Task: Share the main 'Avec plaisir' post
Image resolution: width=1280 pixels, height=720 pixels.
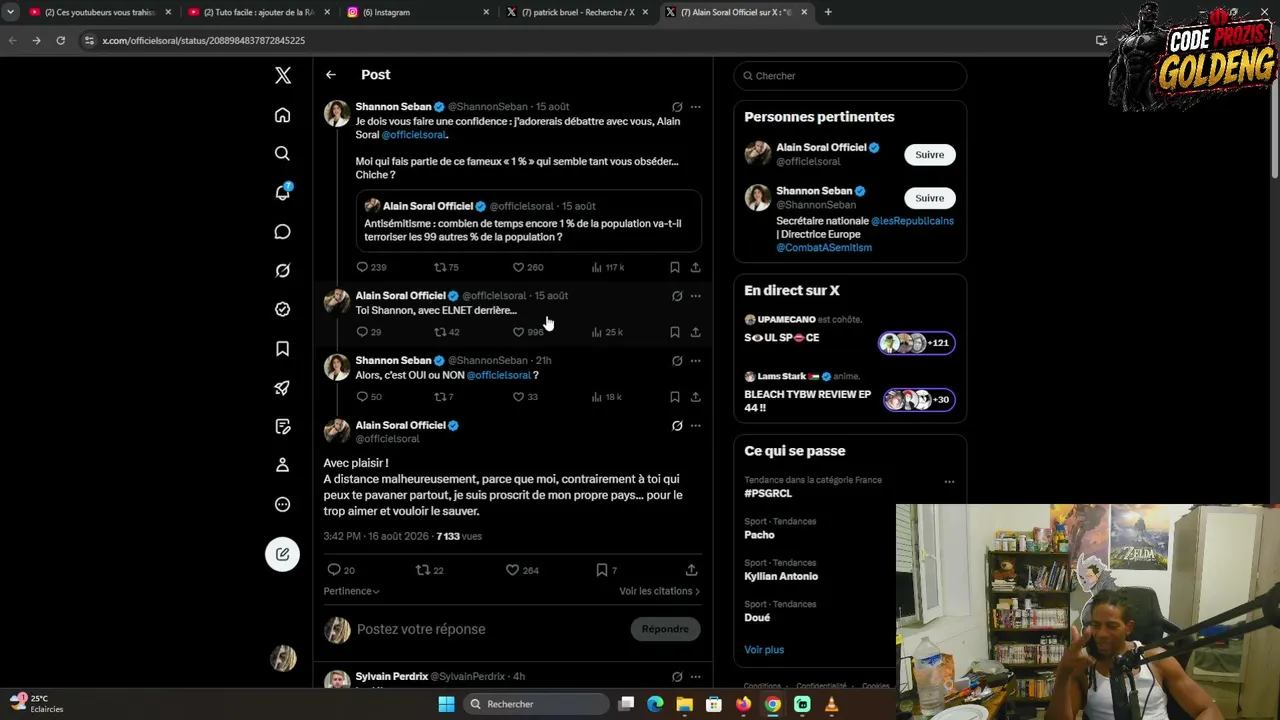Action: pyautogui.click(x=691, y=570)
